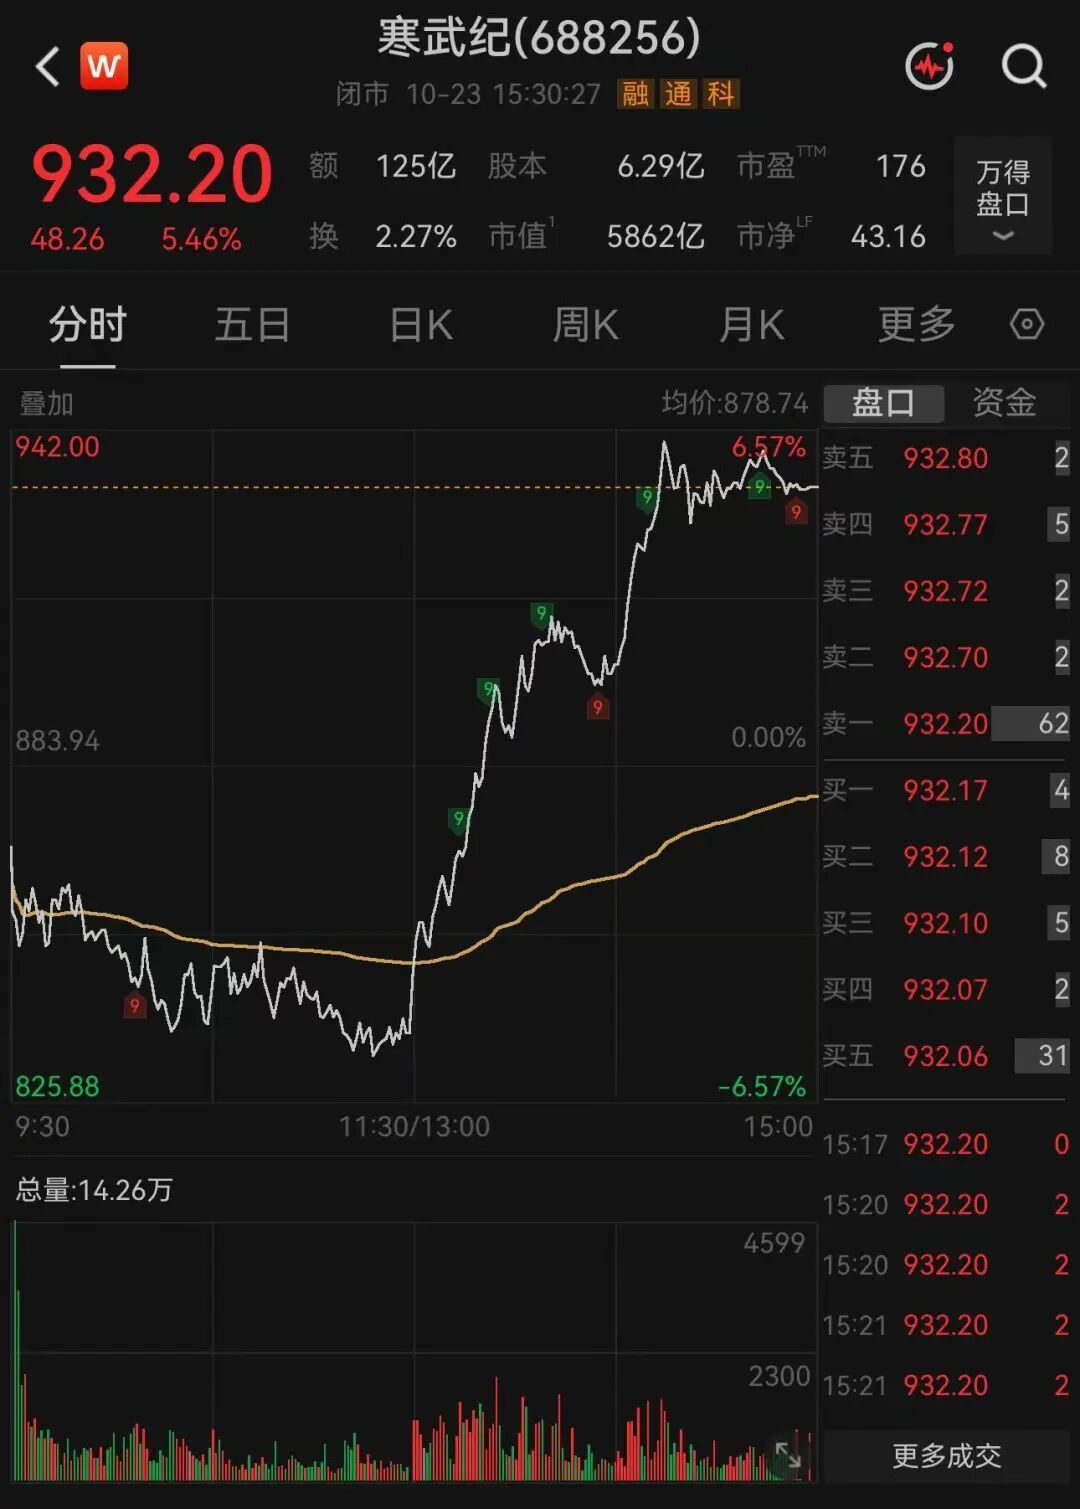Screen dimensions: 1080x1509
Task: Tap the 买二 row at 932.12
Action: [946, 856]
